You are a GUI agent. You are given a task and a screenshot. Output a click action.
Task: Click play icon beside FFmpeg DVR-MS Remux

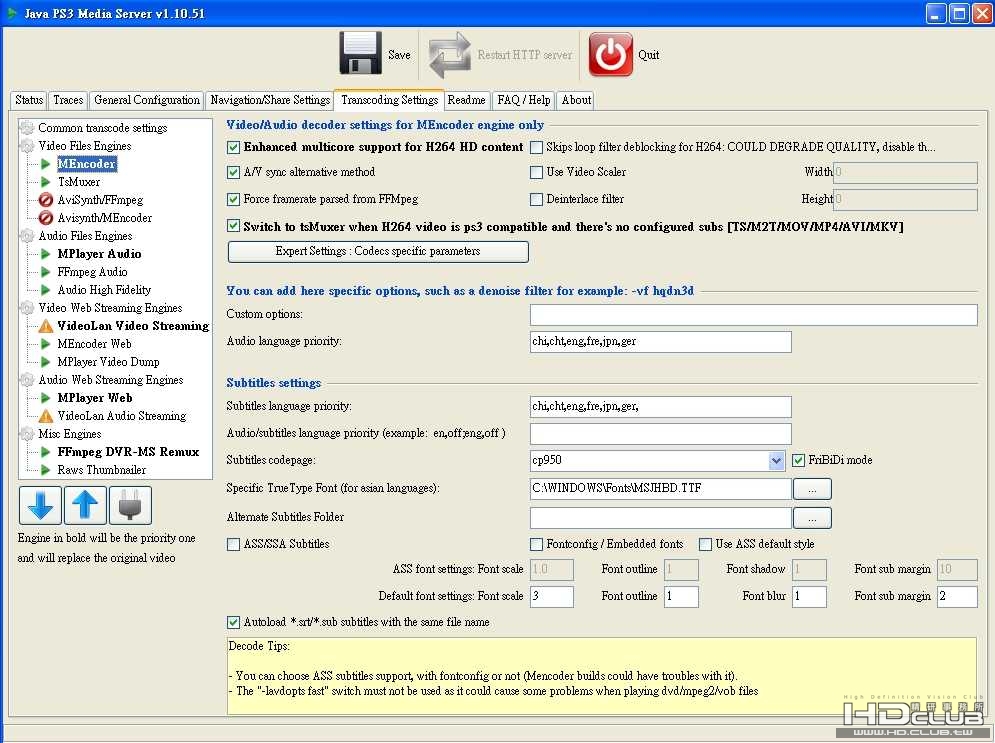click(x=46, y=452)
